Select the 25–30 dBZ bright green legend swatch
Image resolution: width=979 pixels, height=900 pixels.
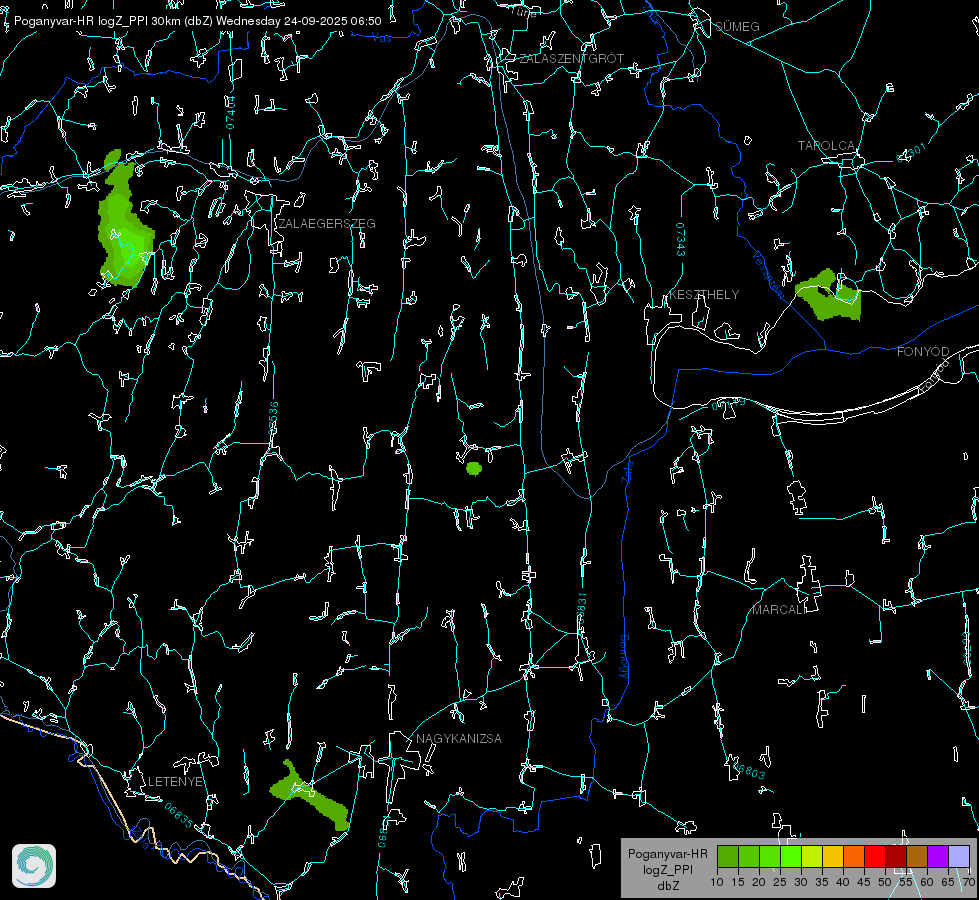click(x=791, y=857)
